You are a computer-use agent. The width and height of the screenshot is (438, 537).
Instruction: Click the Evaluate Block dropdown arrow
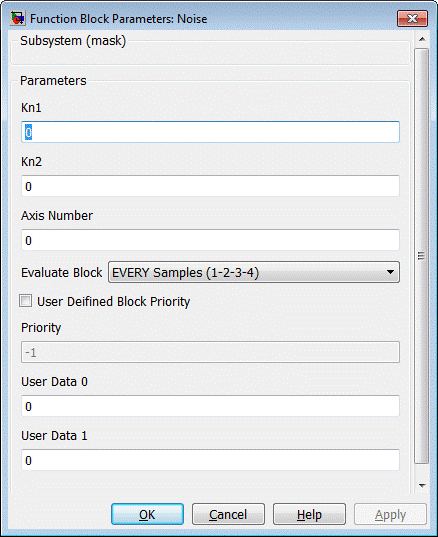coord(390,272)
